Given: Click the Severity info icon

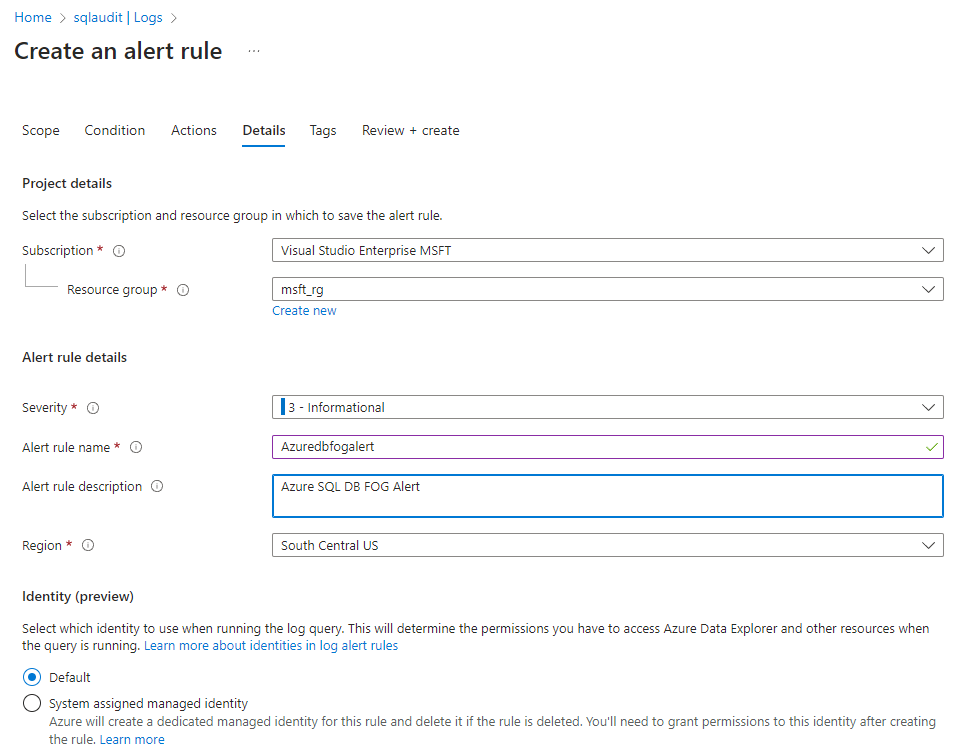Looking at the screenshot, I should pos(93,408).
